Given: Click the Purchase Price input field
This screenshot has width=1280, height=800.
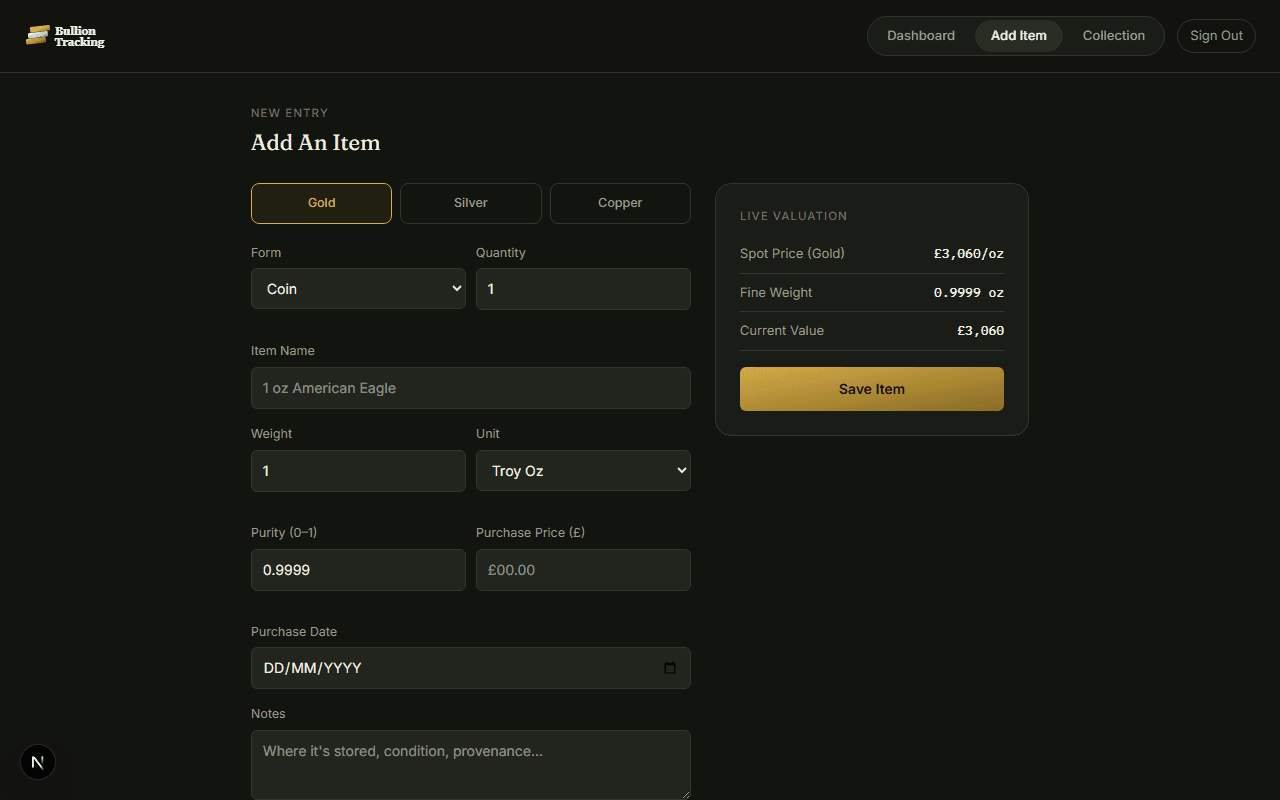Looking at the screenshot, I should [583, 570].
